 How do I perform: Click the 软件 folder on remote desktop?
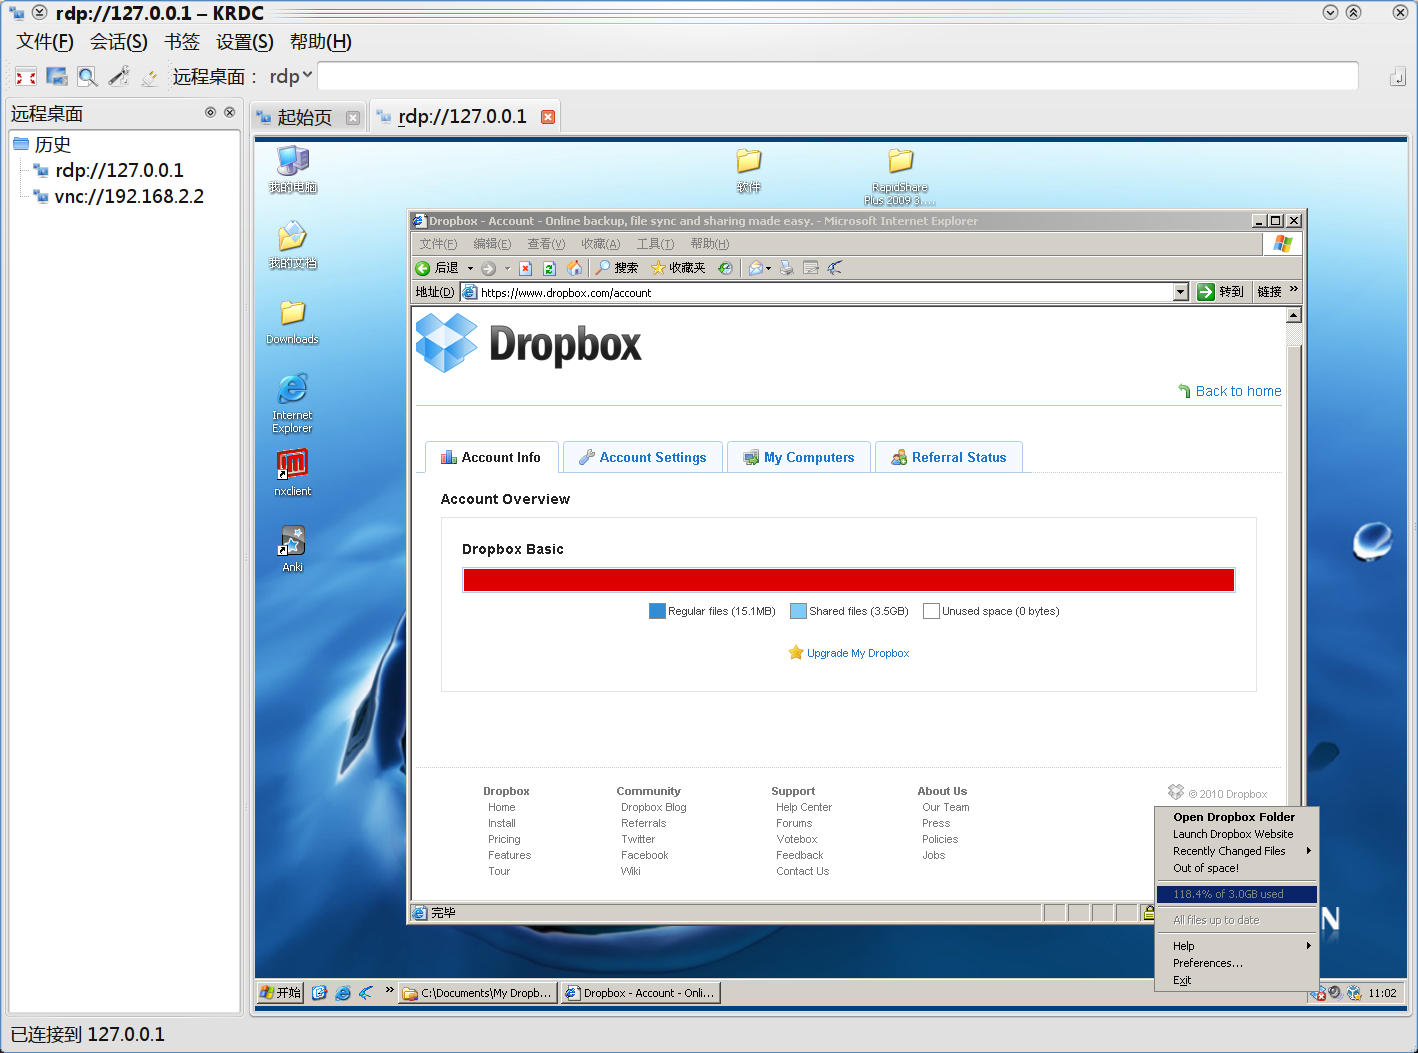[x=749, y=169]
